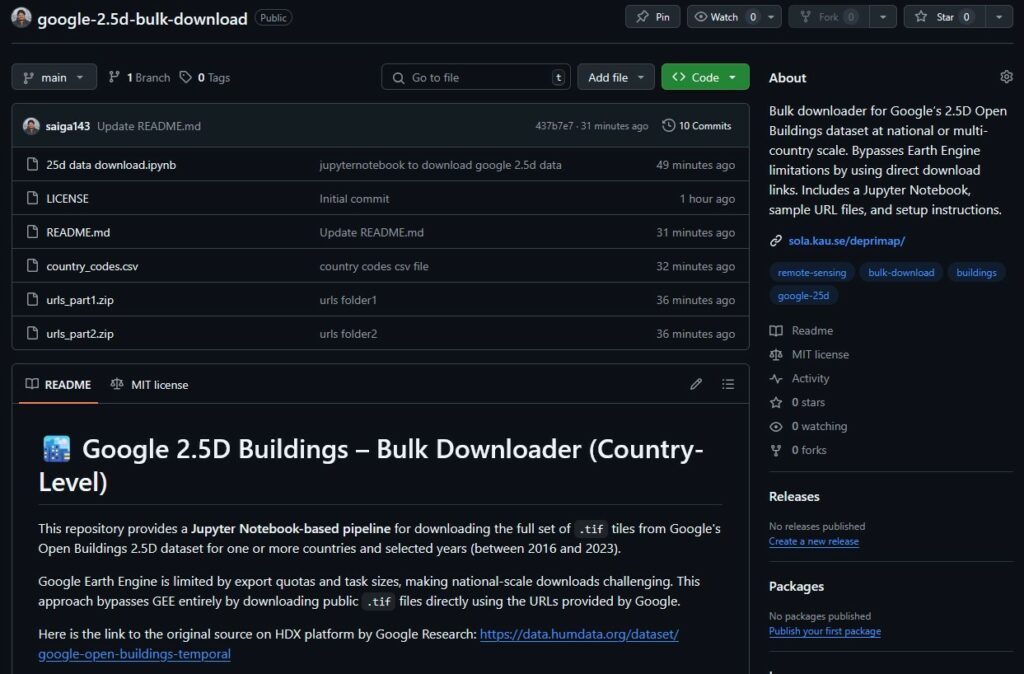Click the branch icon beside 1 Branch
The image size is (1024, 674).
(x=114, y=77)
